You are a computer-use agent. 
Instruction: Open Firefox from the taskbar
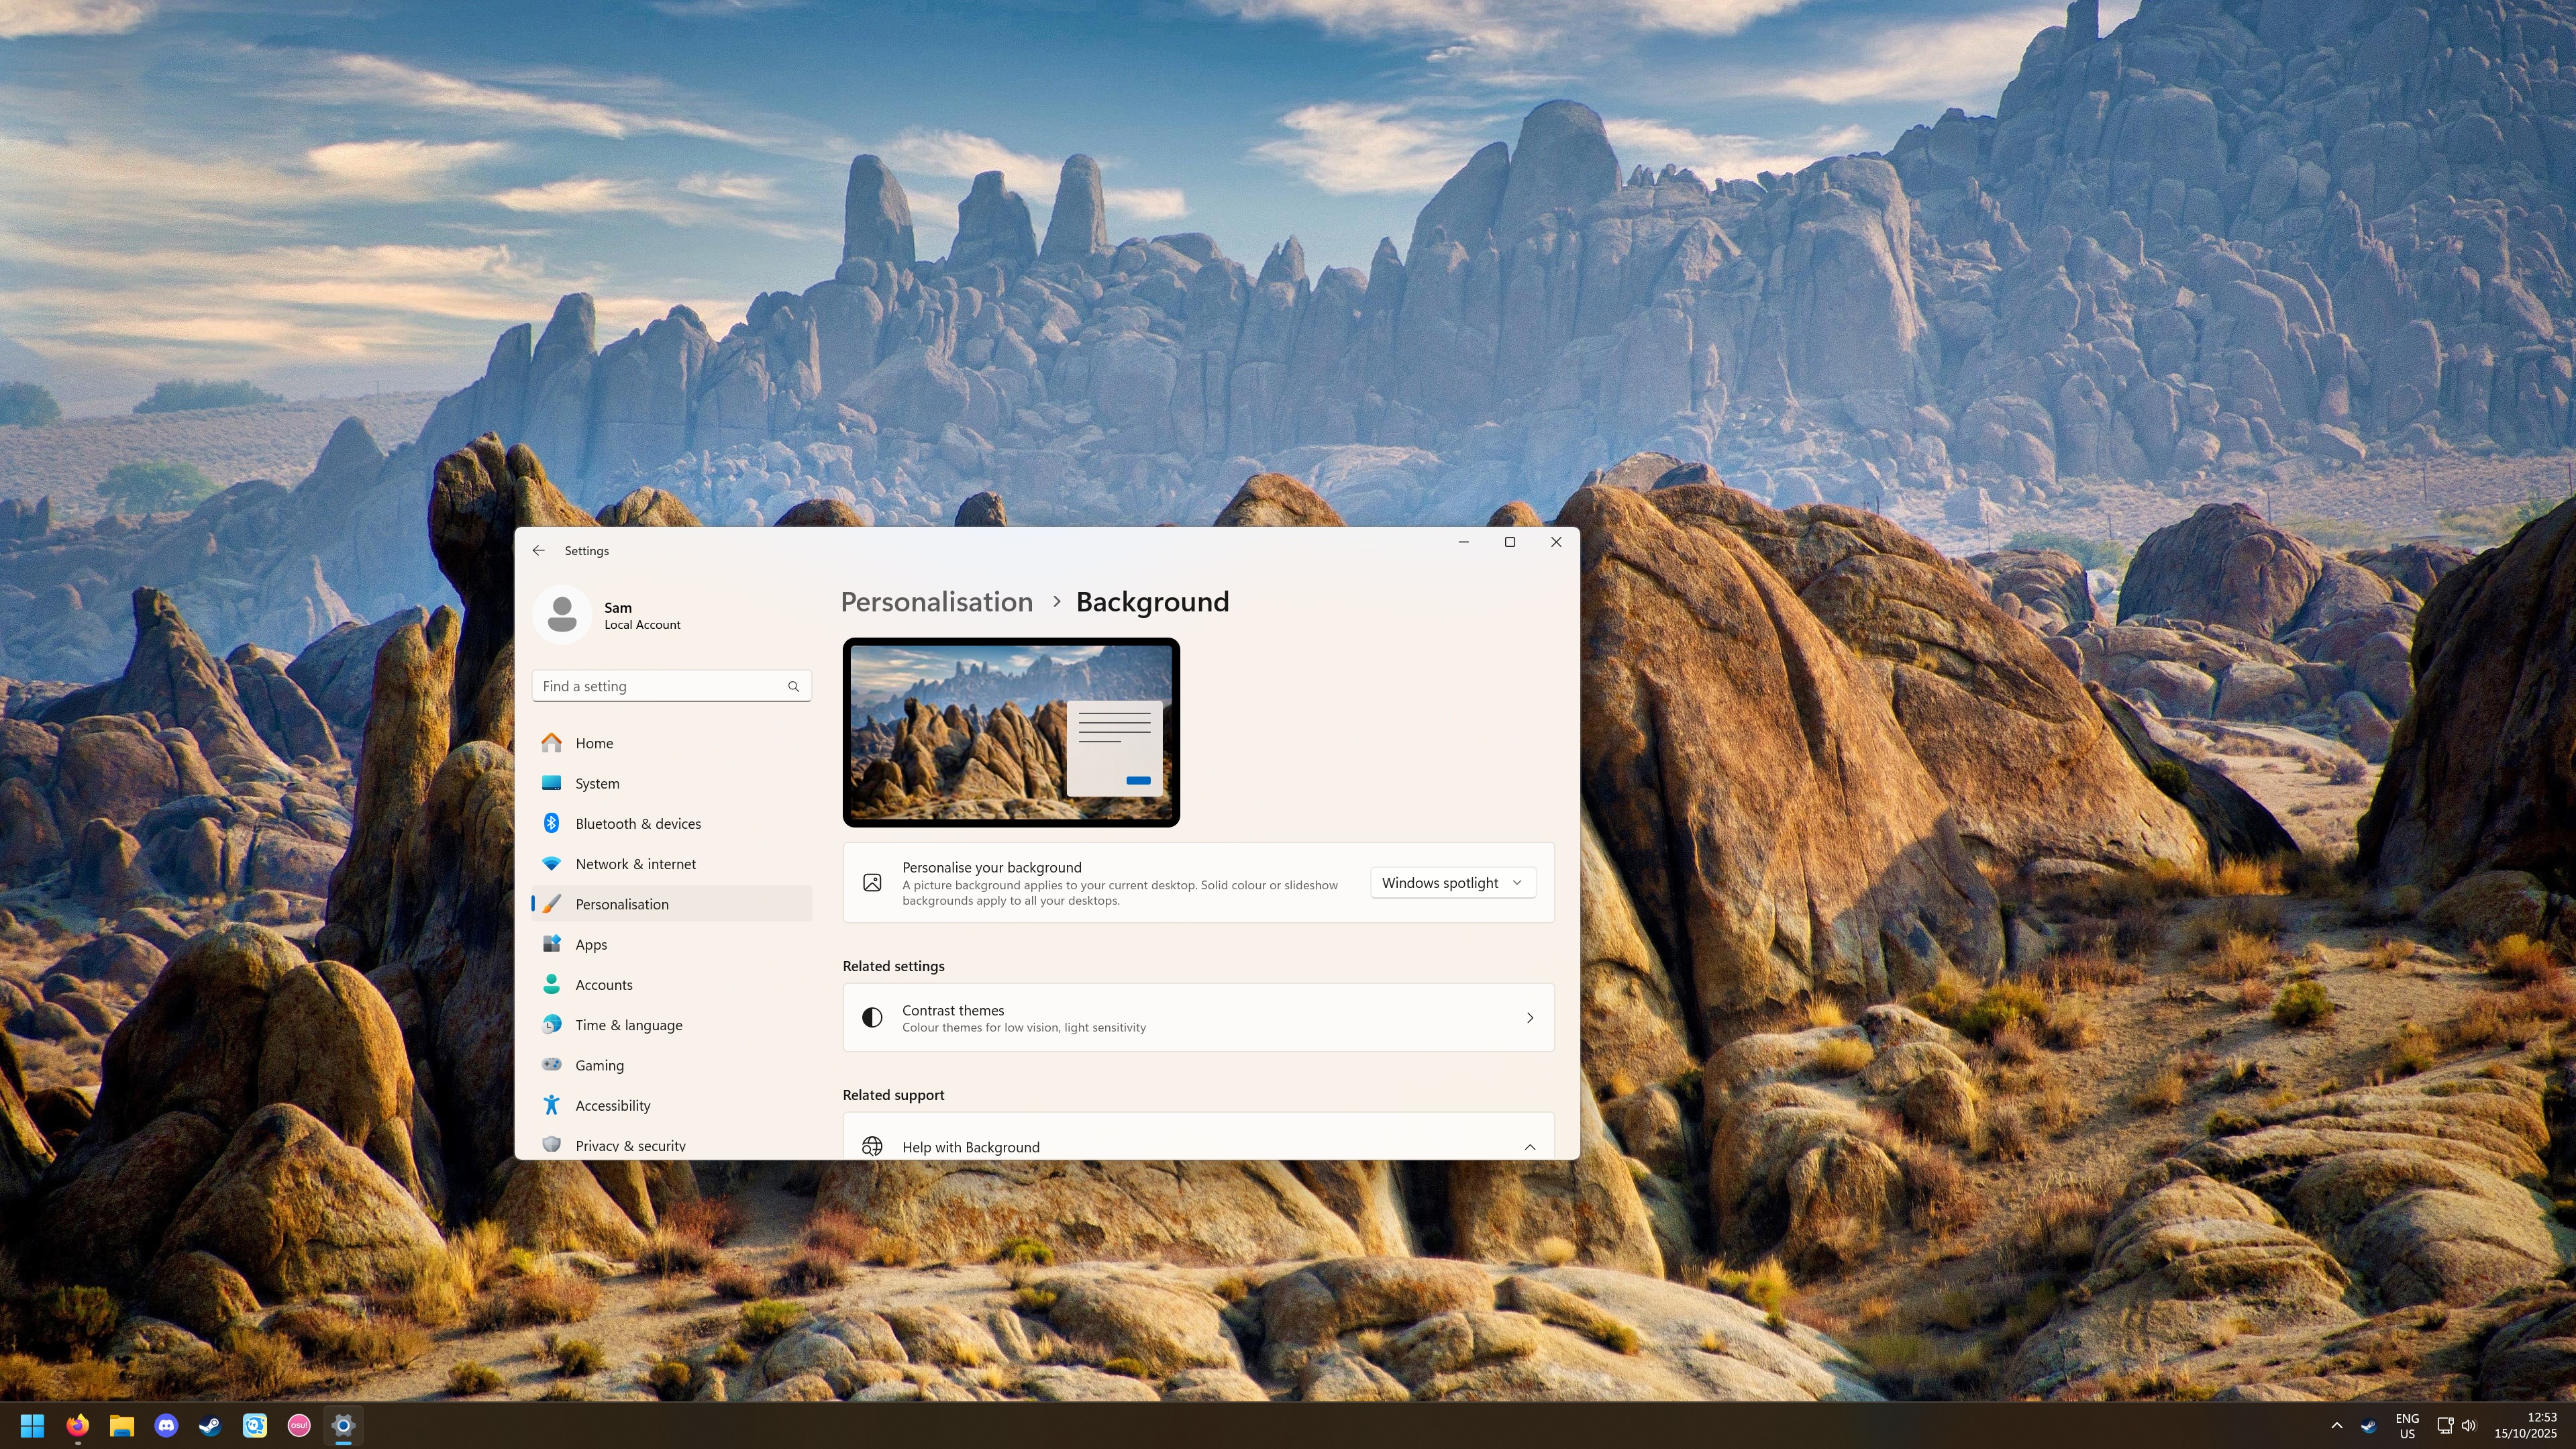point(77,1425)
